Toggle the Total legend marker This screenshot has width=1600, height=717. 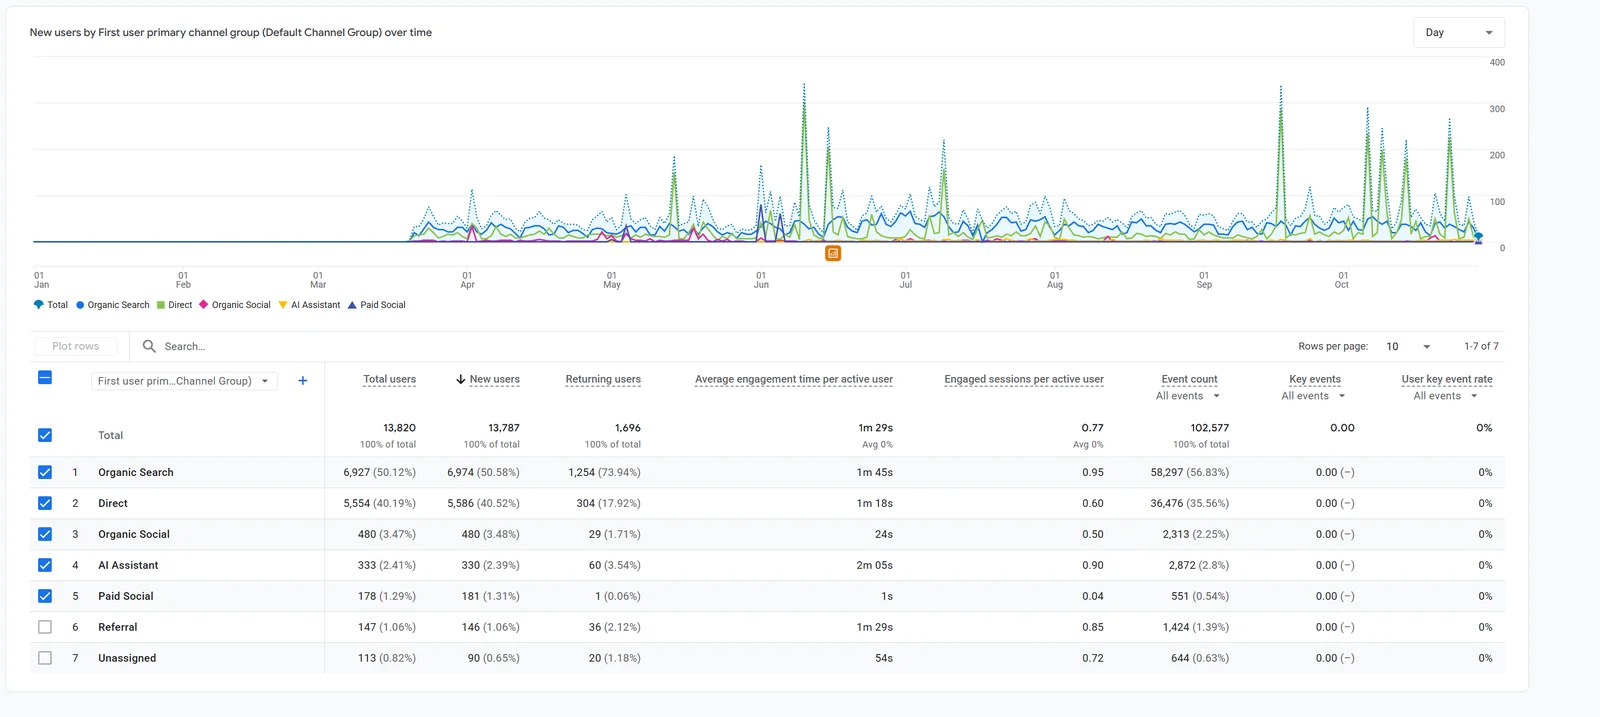click(x=39, y=305)
